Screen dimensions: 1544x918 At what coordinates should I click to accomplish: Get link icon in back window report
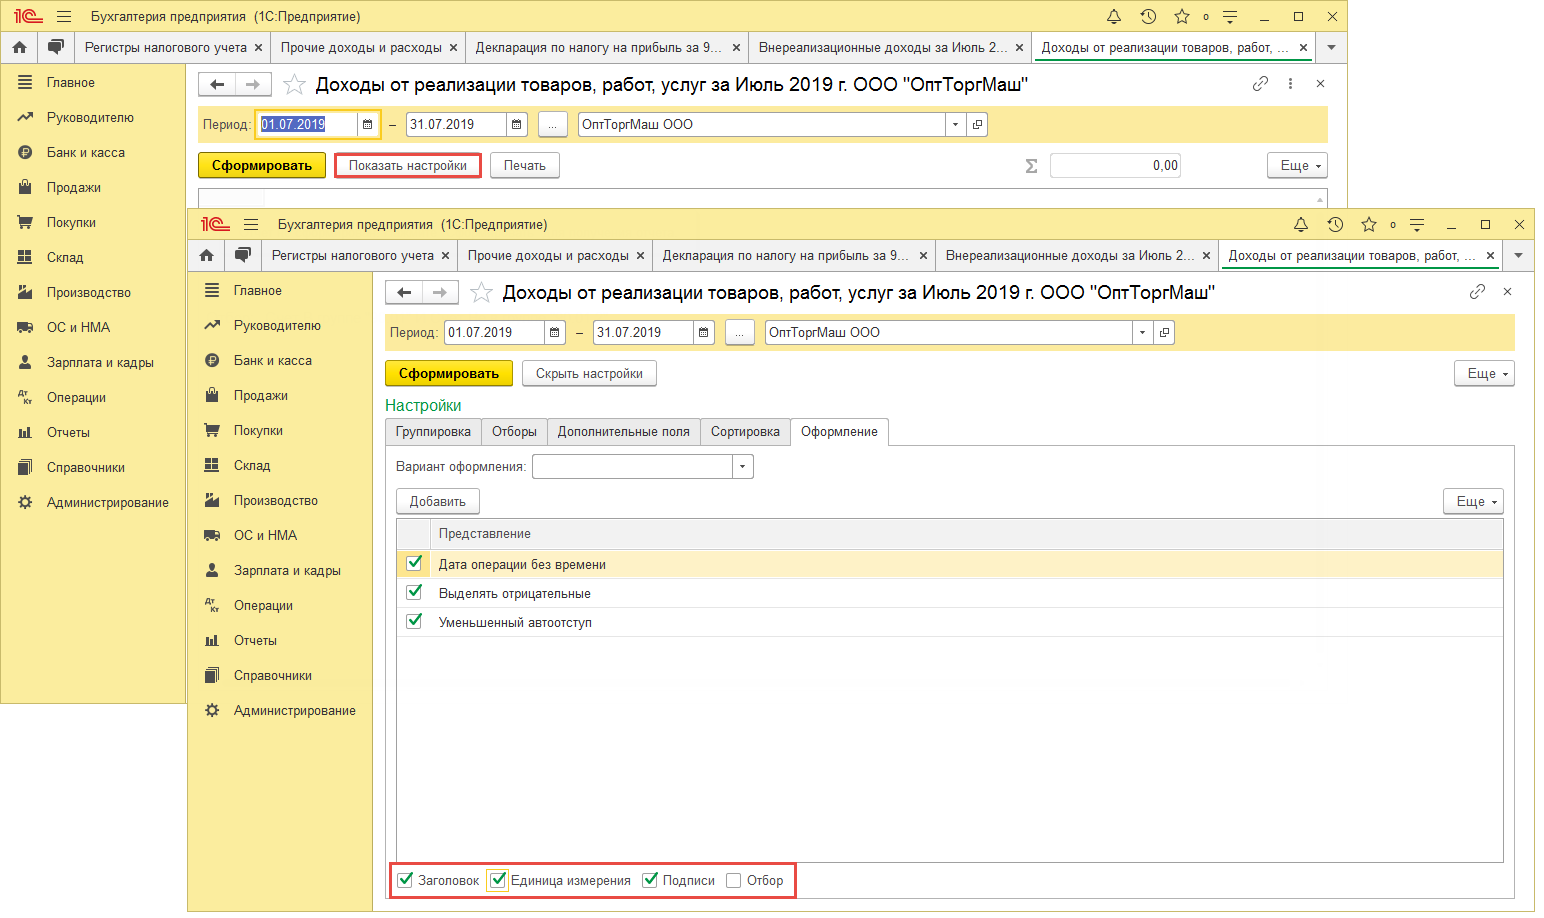pos(1260,84)
